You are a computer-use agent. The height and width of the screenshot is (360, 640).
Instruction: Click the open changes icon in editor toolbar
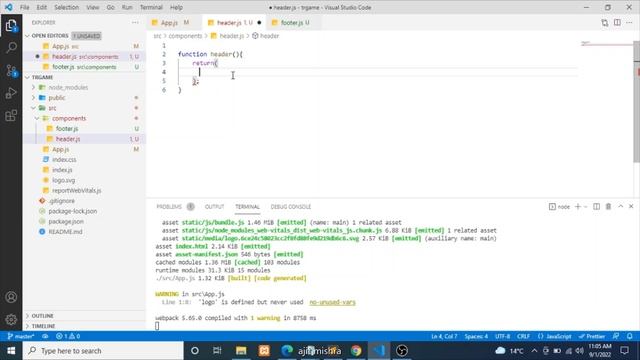tap(604, 23)
